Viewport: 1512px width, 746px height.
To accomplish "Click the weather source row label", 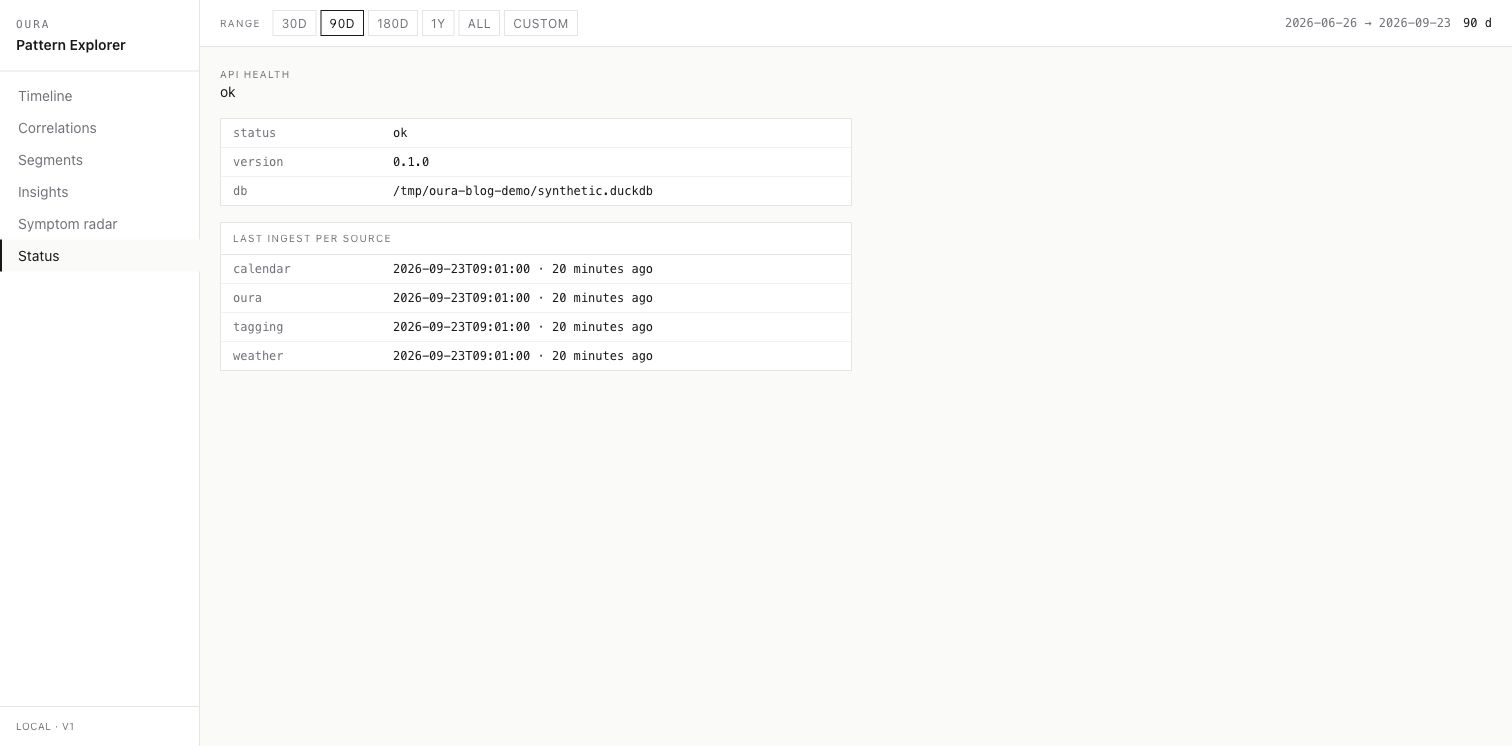I will pyautogui.click(x=258, y=356).
